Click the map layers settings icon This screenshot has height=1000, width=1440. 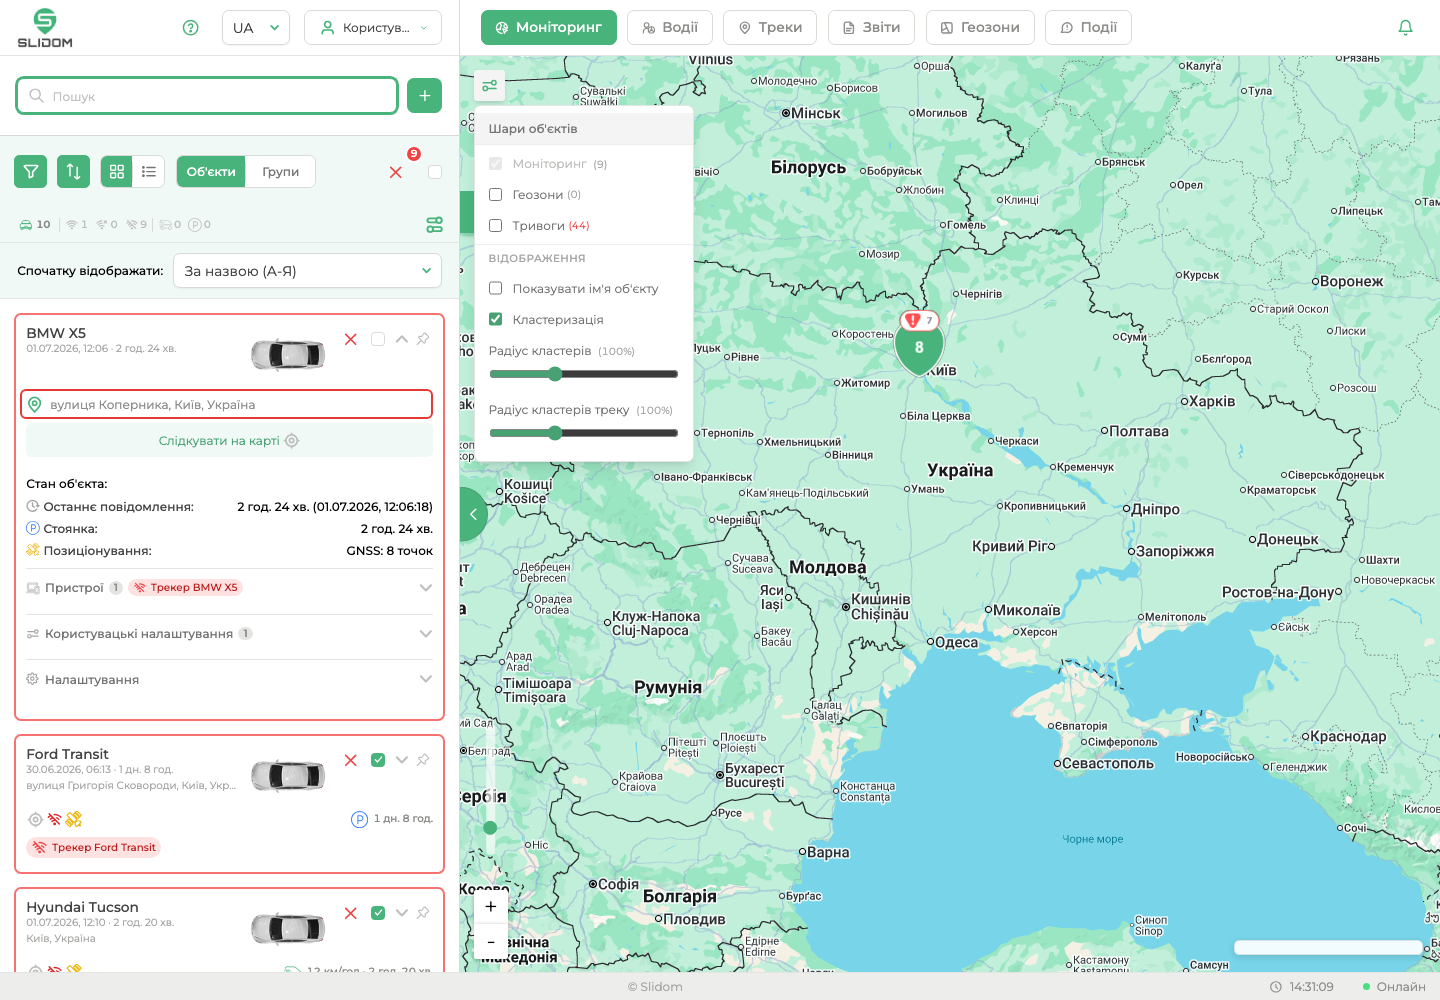pyautogui.click(x=489, y=86)
